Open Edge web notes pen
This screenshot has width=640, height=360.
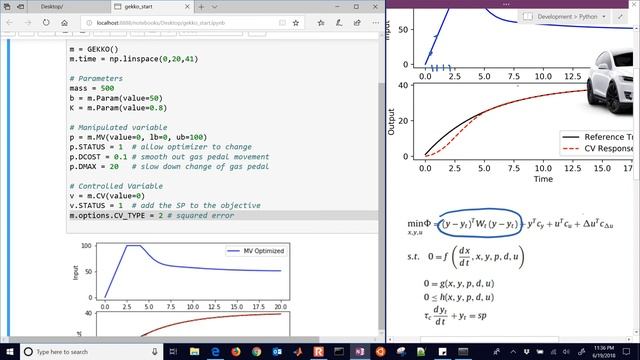click(339, 23)
